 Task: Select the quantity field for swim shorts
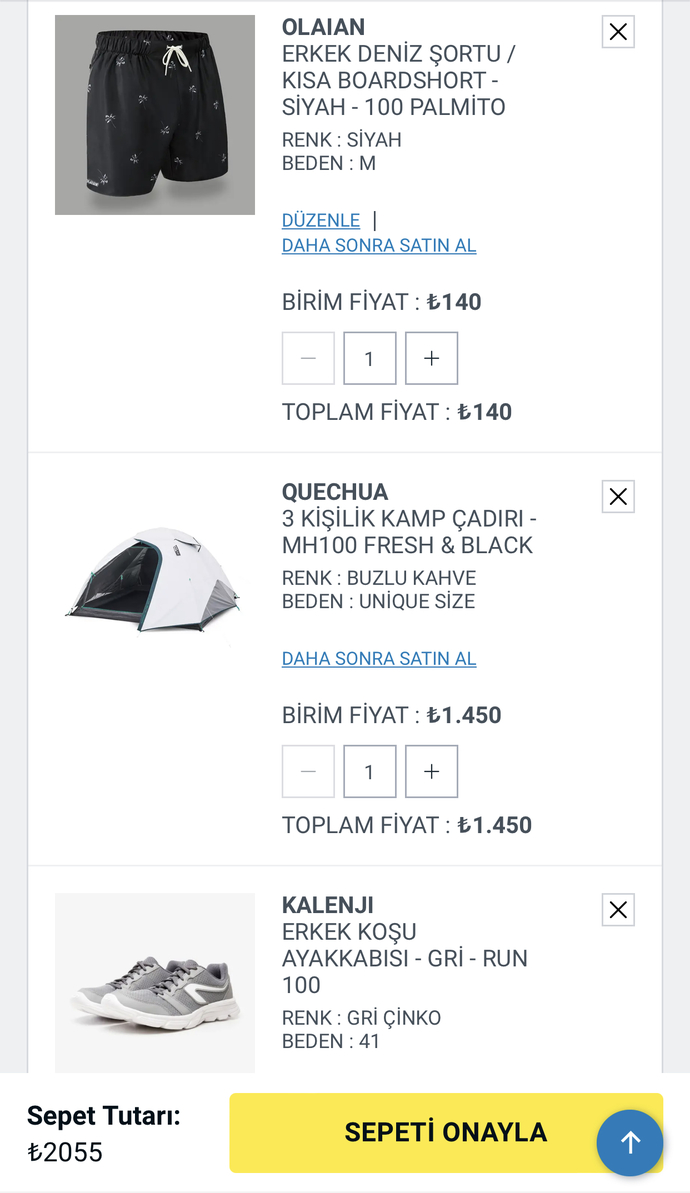point(370,358)
